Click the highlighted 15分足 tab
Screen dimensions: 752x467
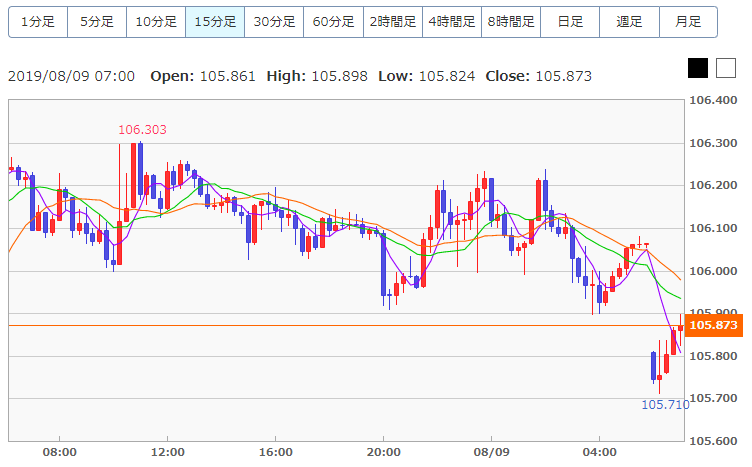[x=215, y=21]
